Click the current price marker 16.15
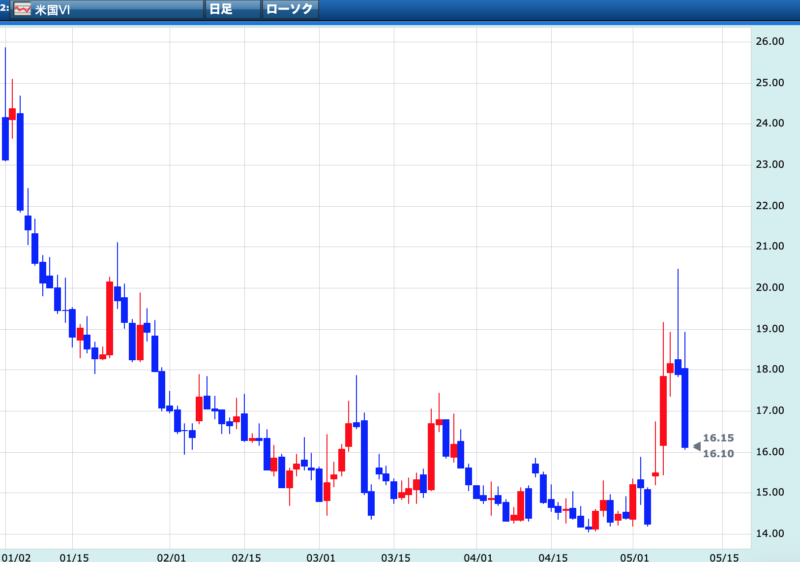800x562 pixels. pyautogui.click(x=718, y=438)
